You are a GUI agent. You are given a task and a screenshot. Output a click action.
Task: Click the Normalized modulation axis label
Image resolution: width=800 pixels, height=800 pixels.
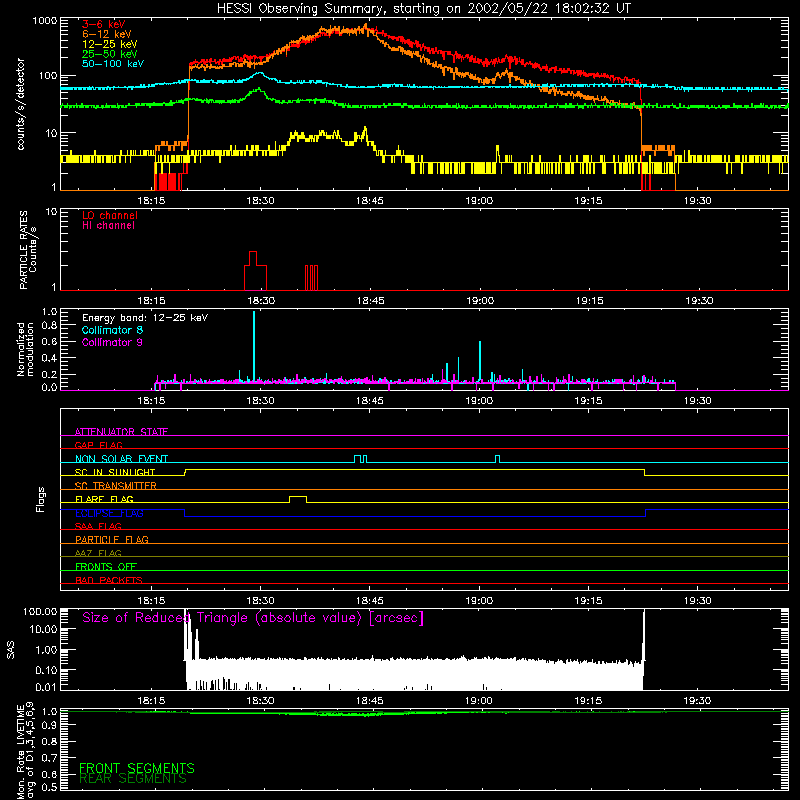pos(25,349)
